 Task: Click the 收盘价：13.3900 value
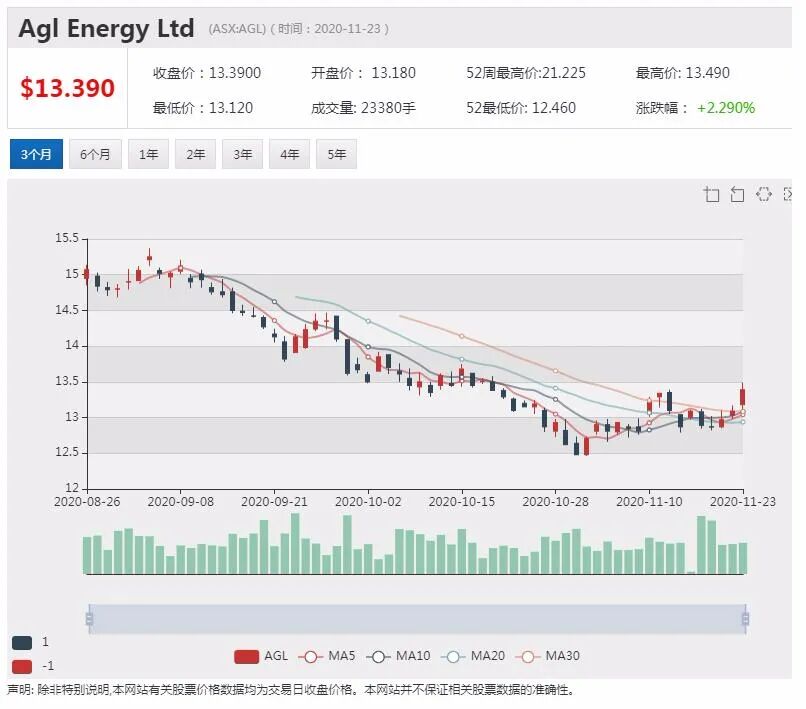207,73
